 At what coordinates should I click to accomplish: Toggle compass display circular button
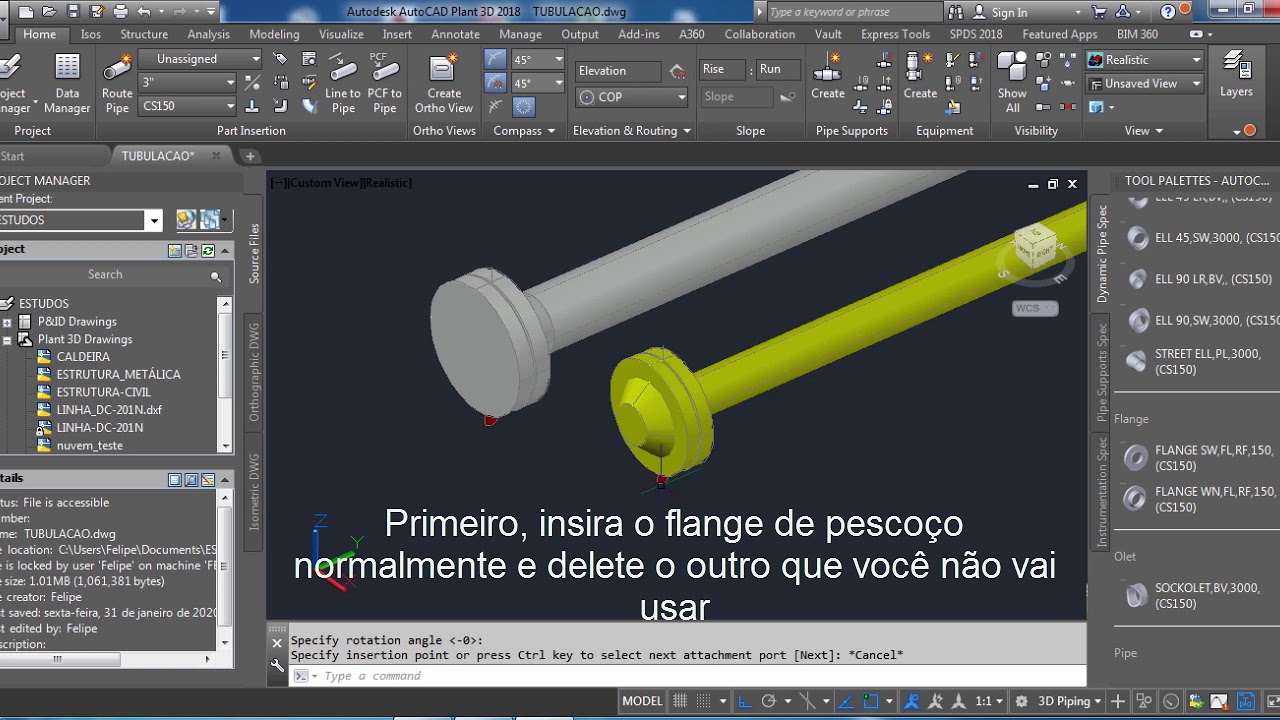[x=524, y=106]
